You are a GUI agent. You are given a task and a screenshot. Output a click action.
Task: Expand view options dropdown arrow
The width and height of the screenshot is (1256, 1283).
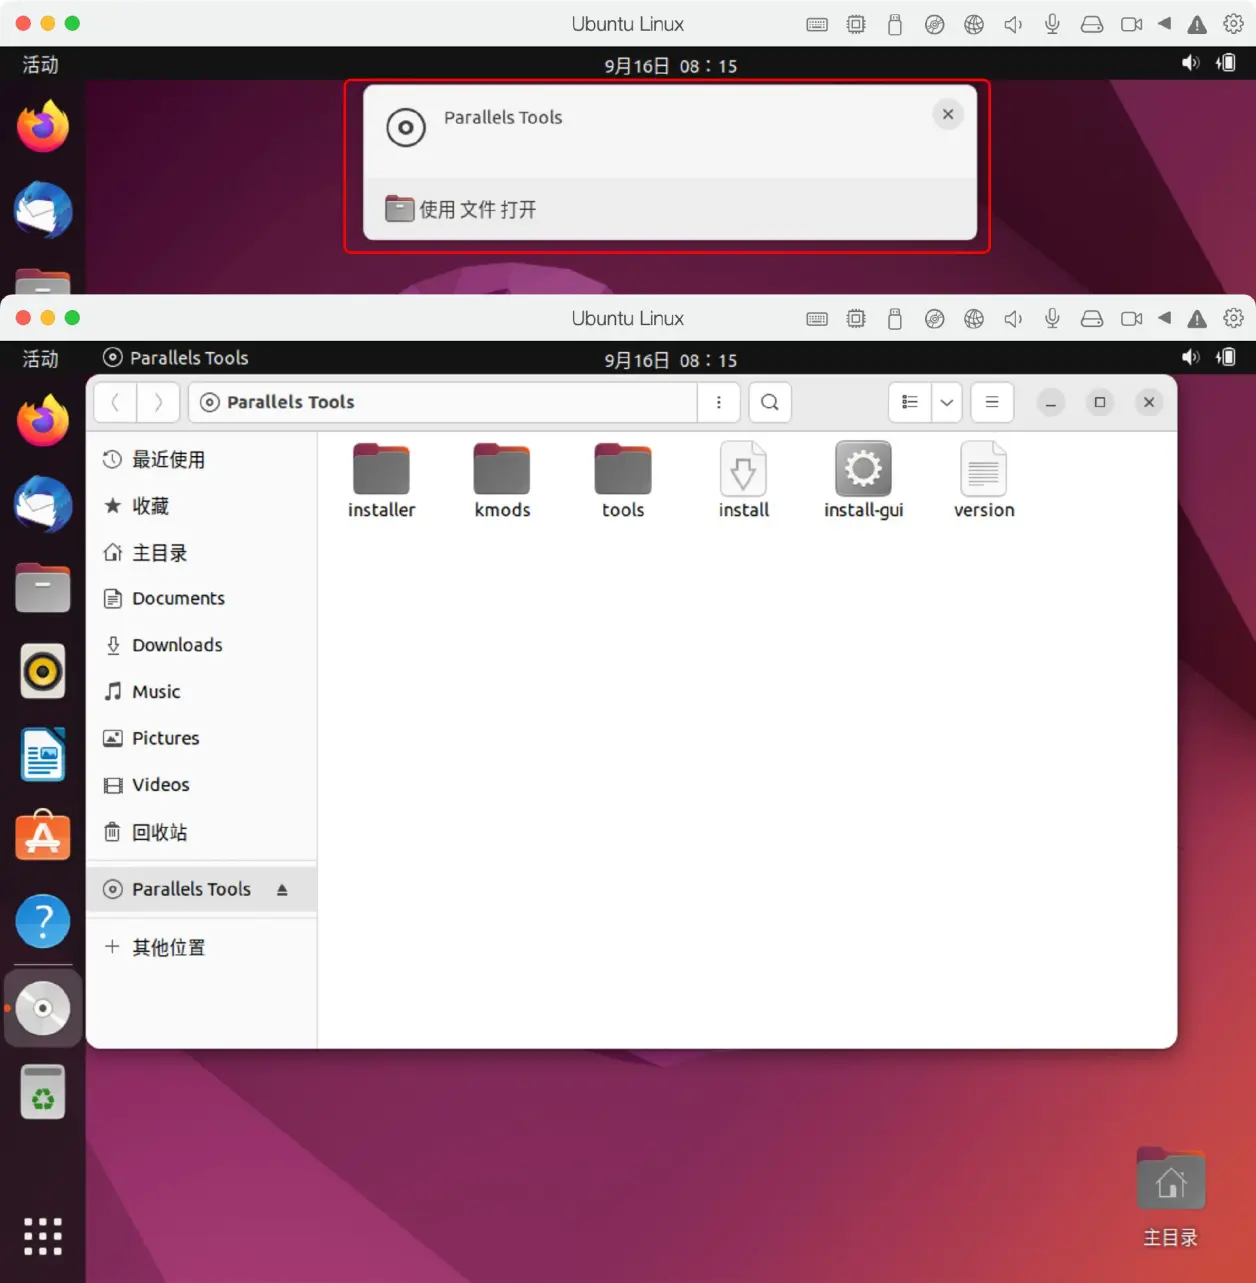(946, 402)
